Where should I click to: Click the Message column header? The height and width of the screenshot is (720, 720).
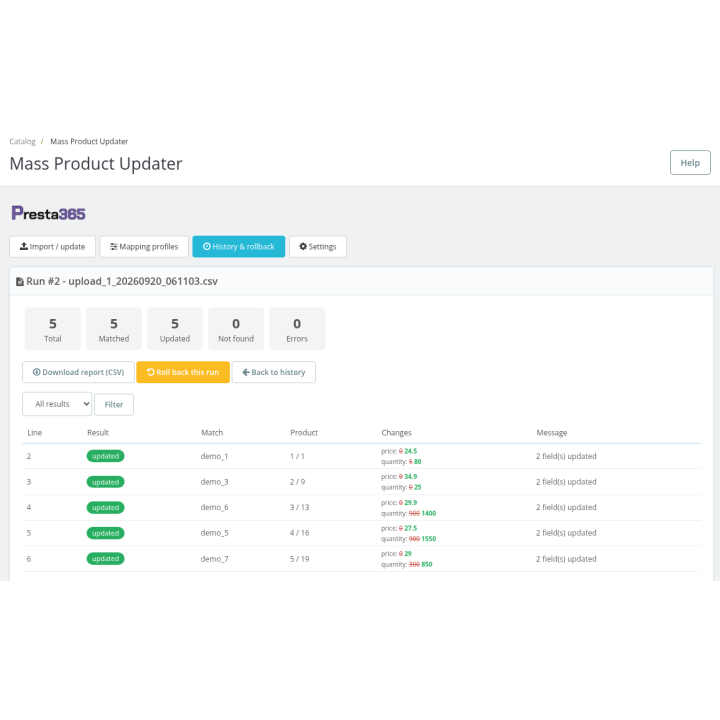[x=551, y=433]
